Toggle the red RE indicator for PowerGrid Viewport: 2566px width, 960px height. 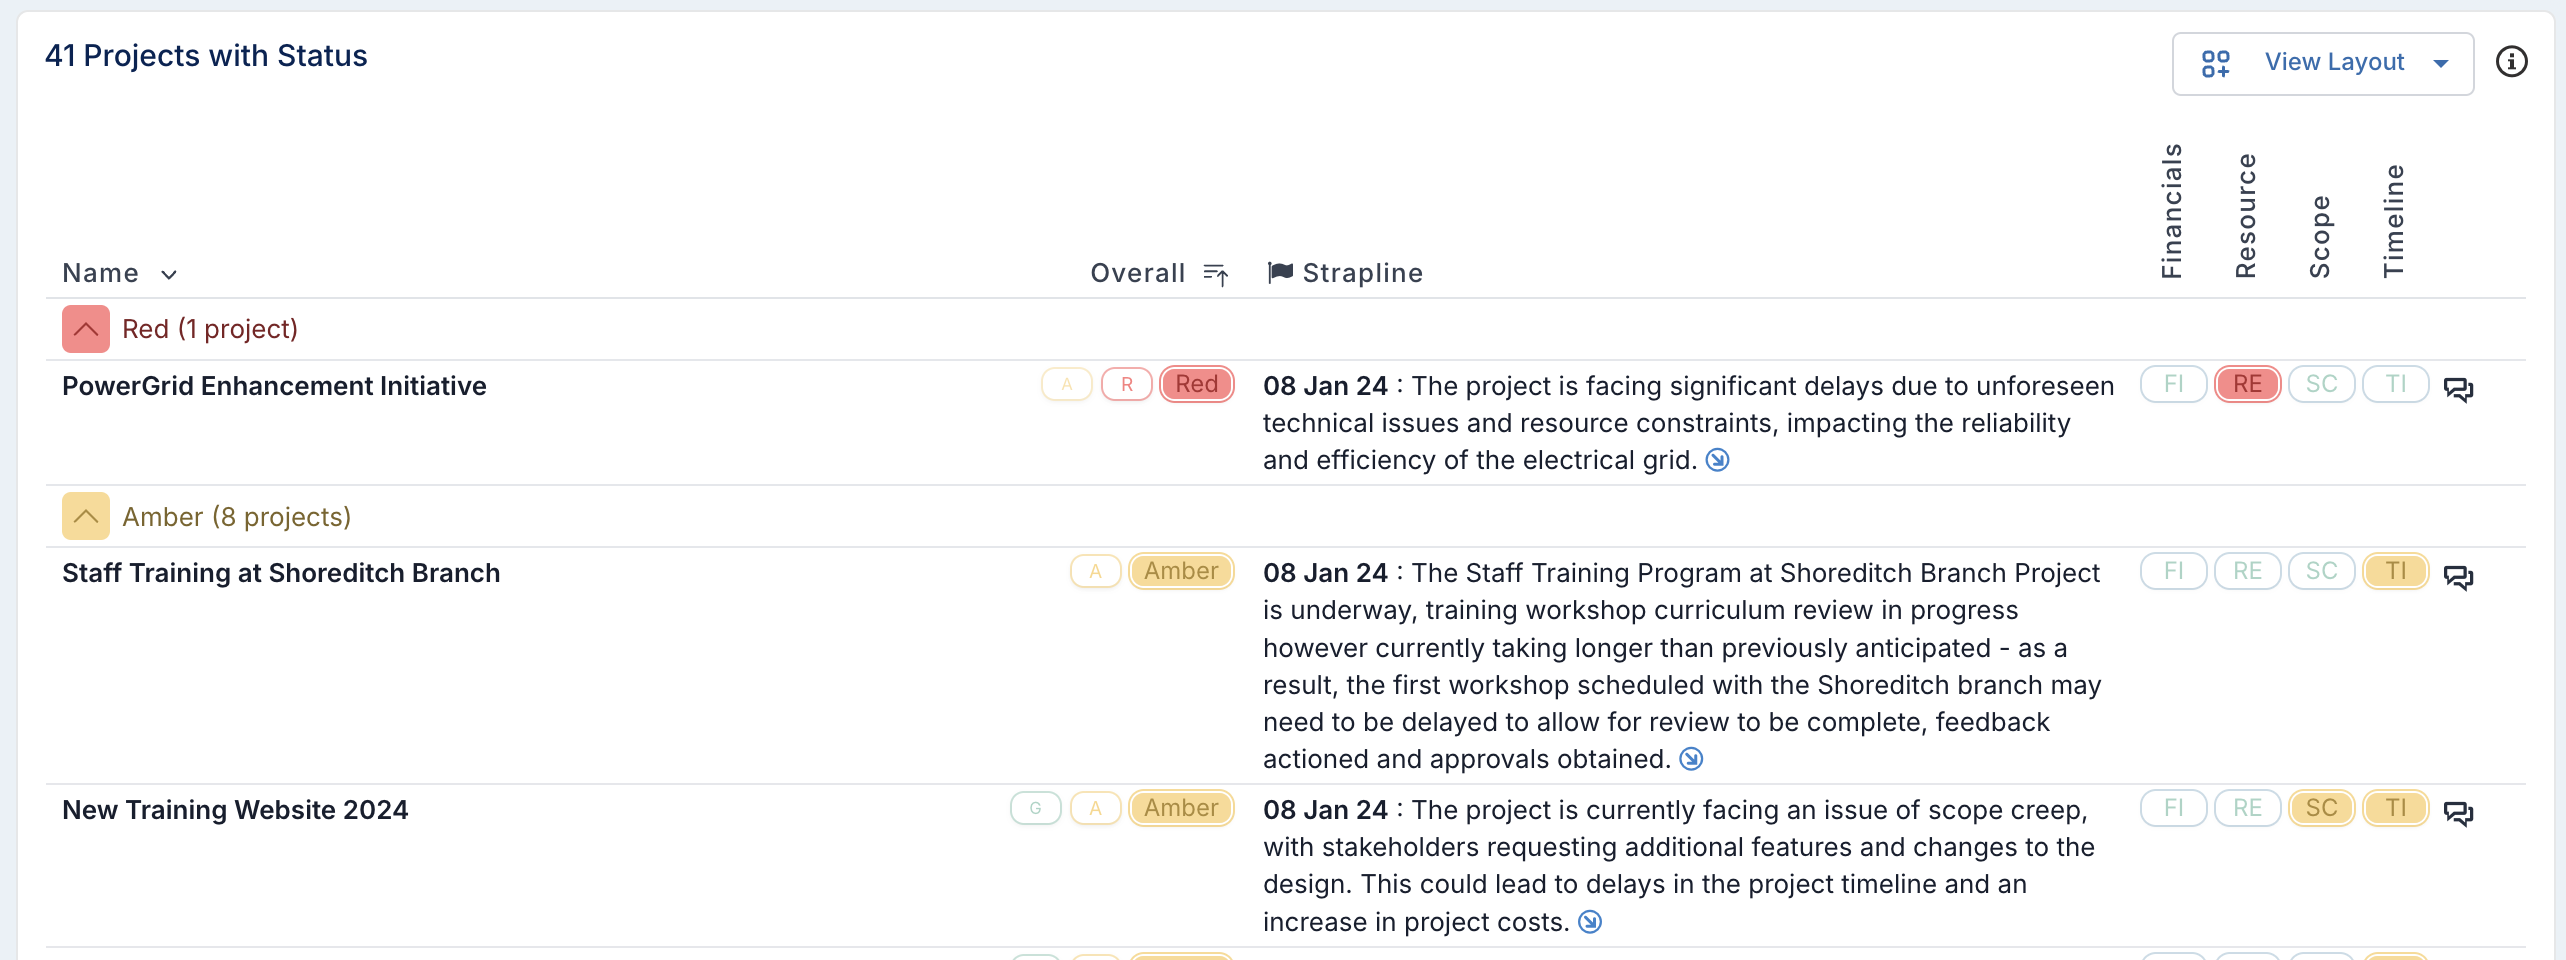tap(2247, 384)
